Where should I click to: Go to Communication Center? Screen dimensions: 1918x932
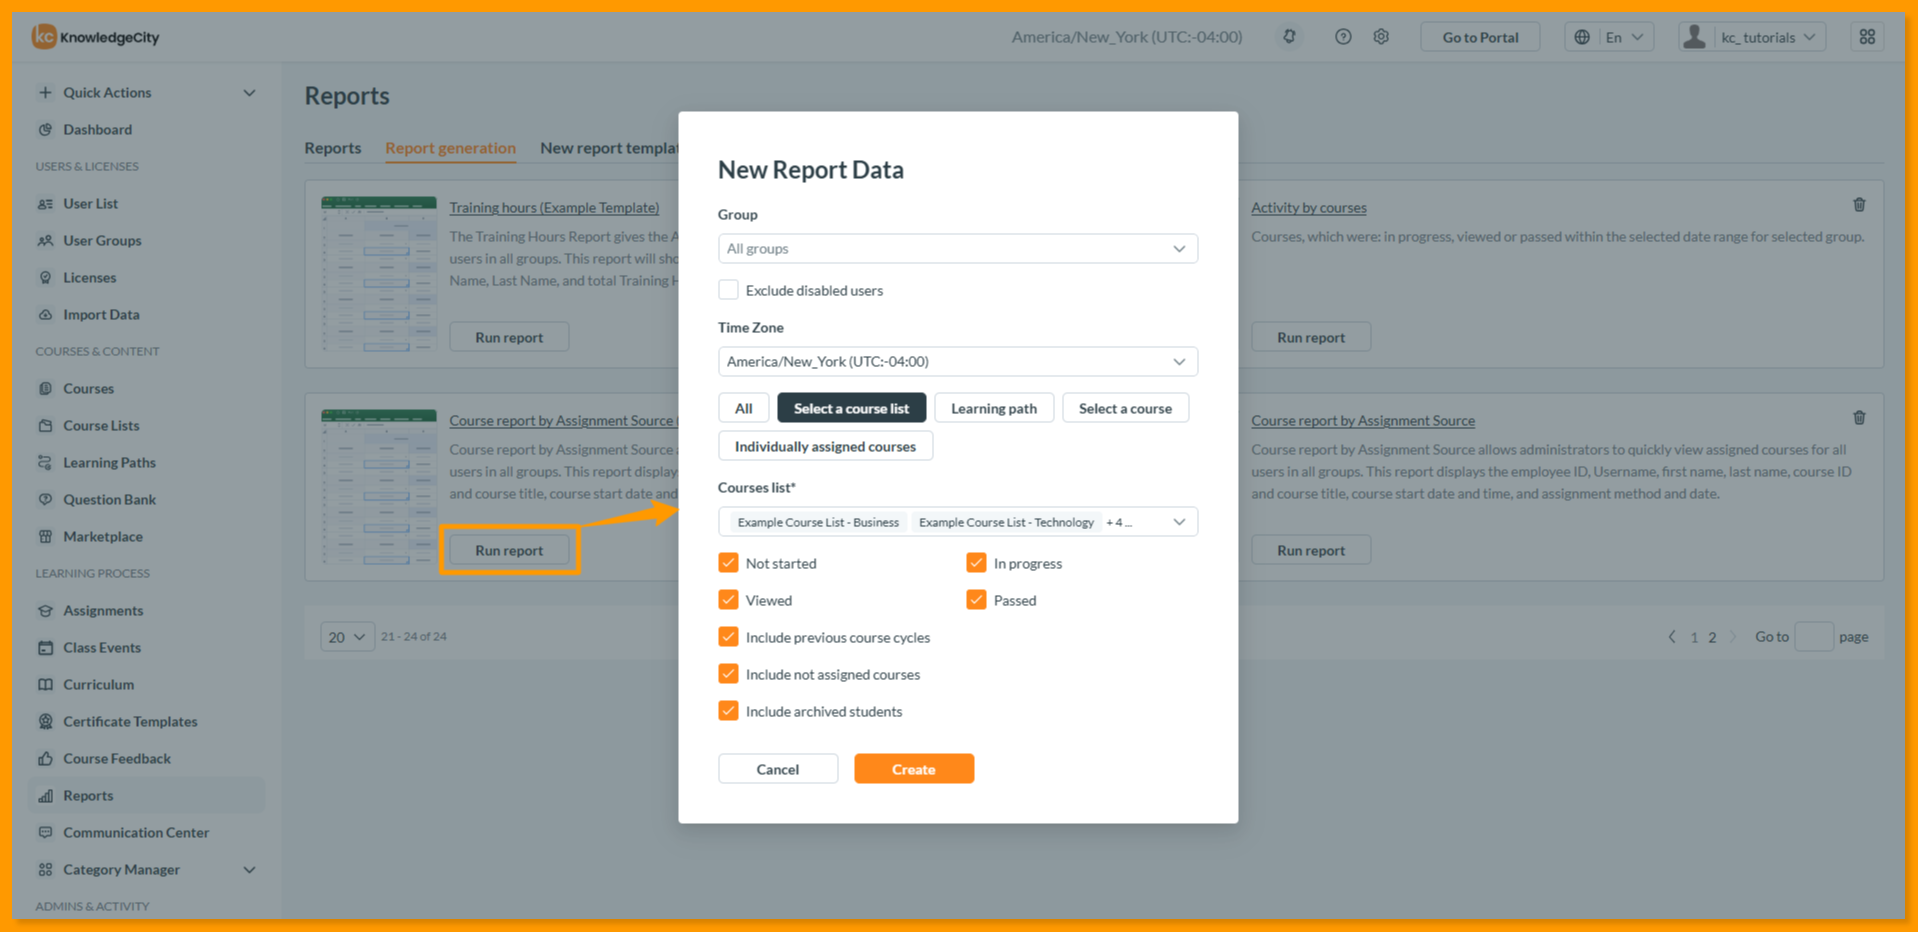pos(136,832)
